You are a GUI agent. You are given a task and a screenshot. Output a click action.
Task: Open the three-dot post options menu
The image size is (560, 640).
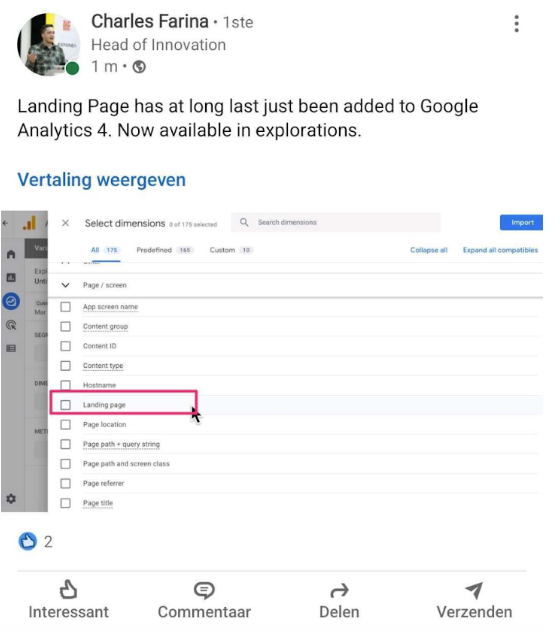click(x=516, y=24)
